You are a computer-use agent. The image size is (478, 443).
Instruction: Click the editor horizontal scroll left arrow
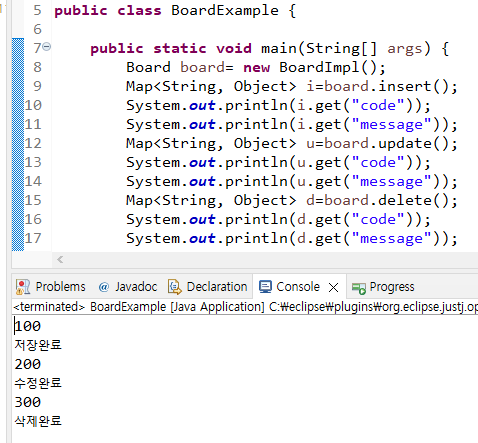[60, 260]
